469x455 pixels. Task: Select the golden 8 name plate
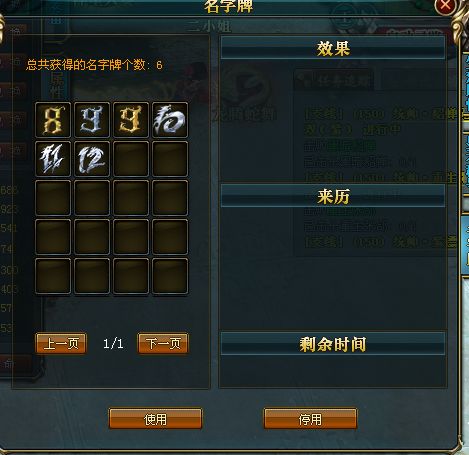click(53, 120)
